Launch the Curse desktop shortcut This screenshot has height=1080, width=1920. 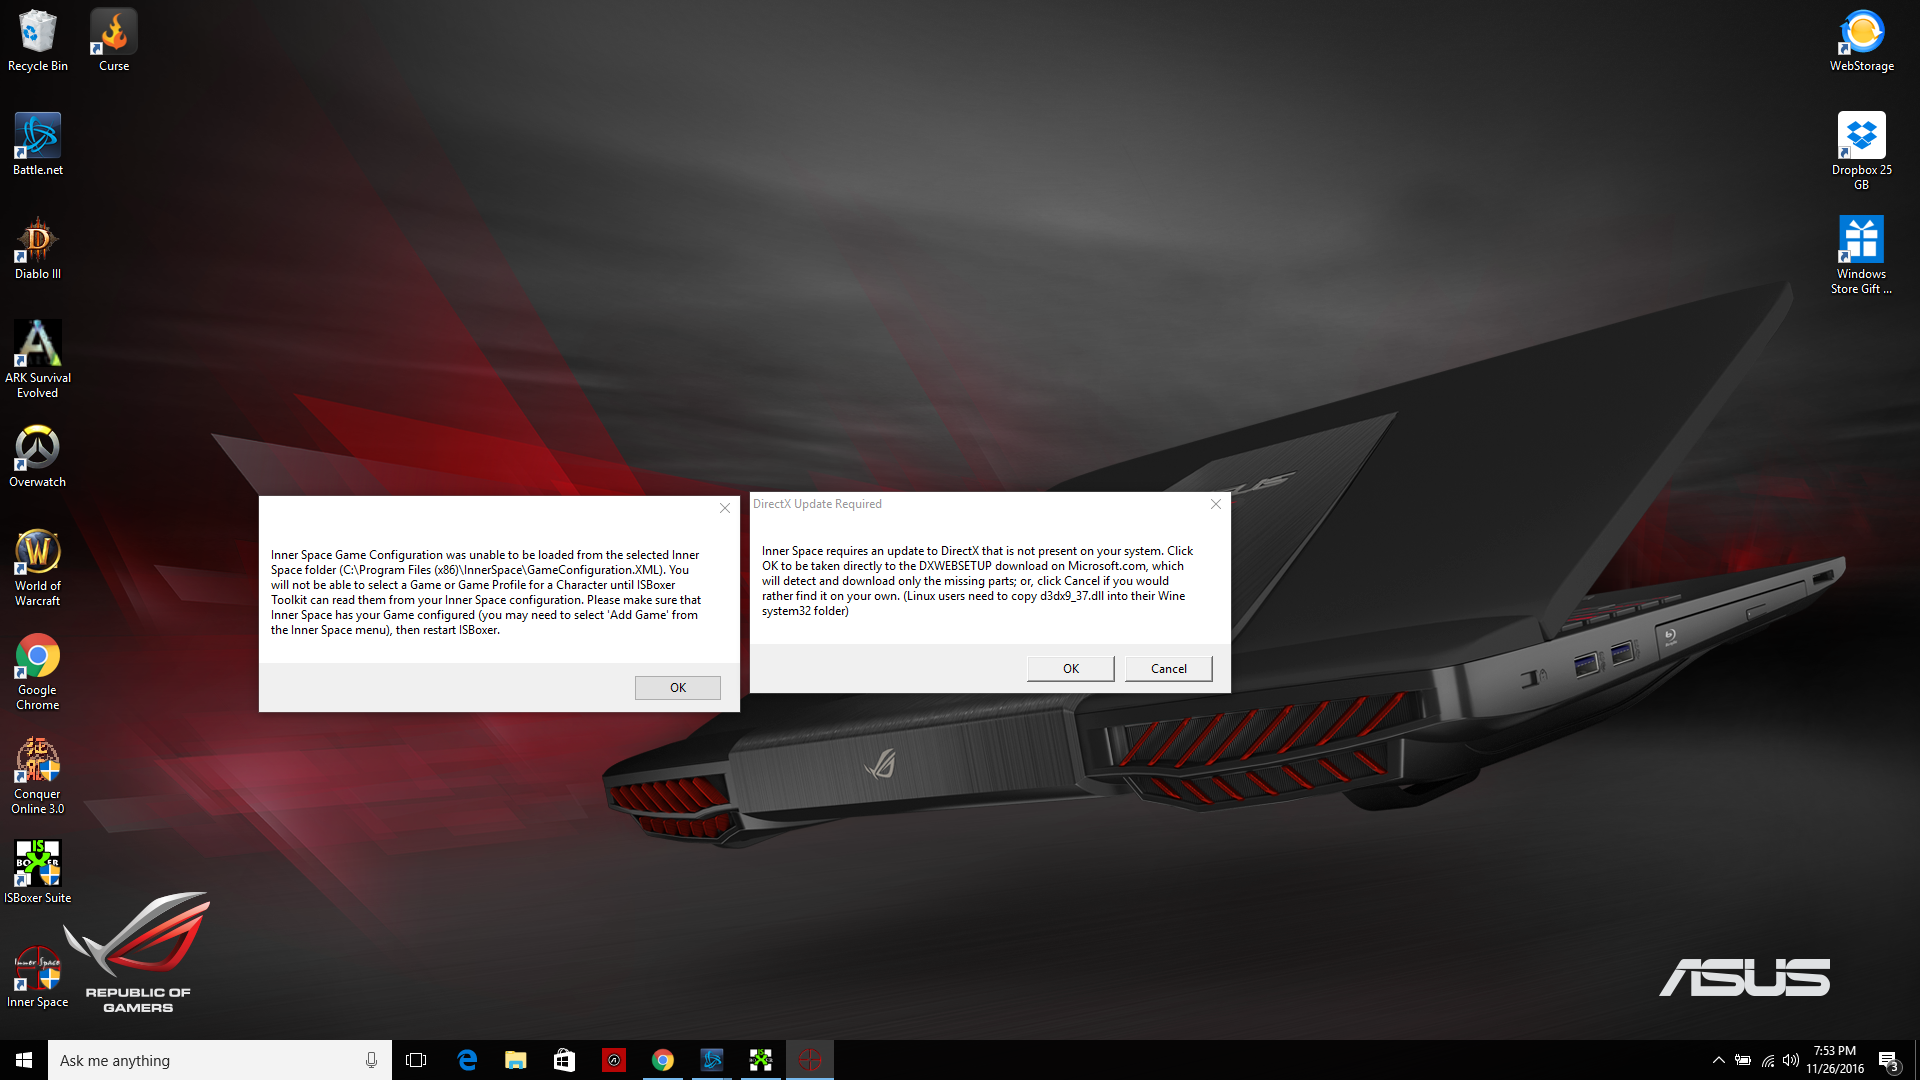coord(114,40)
